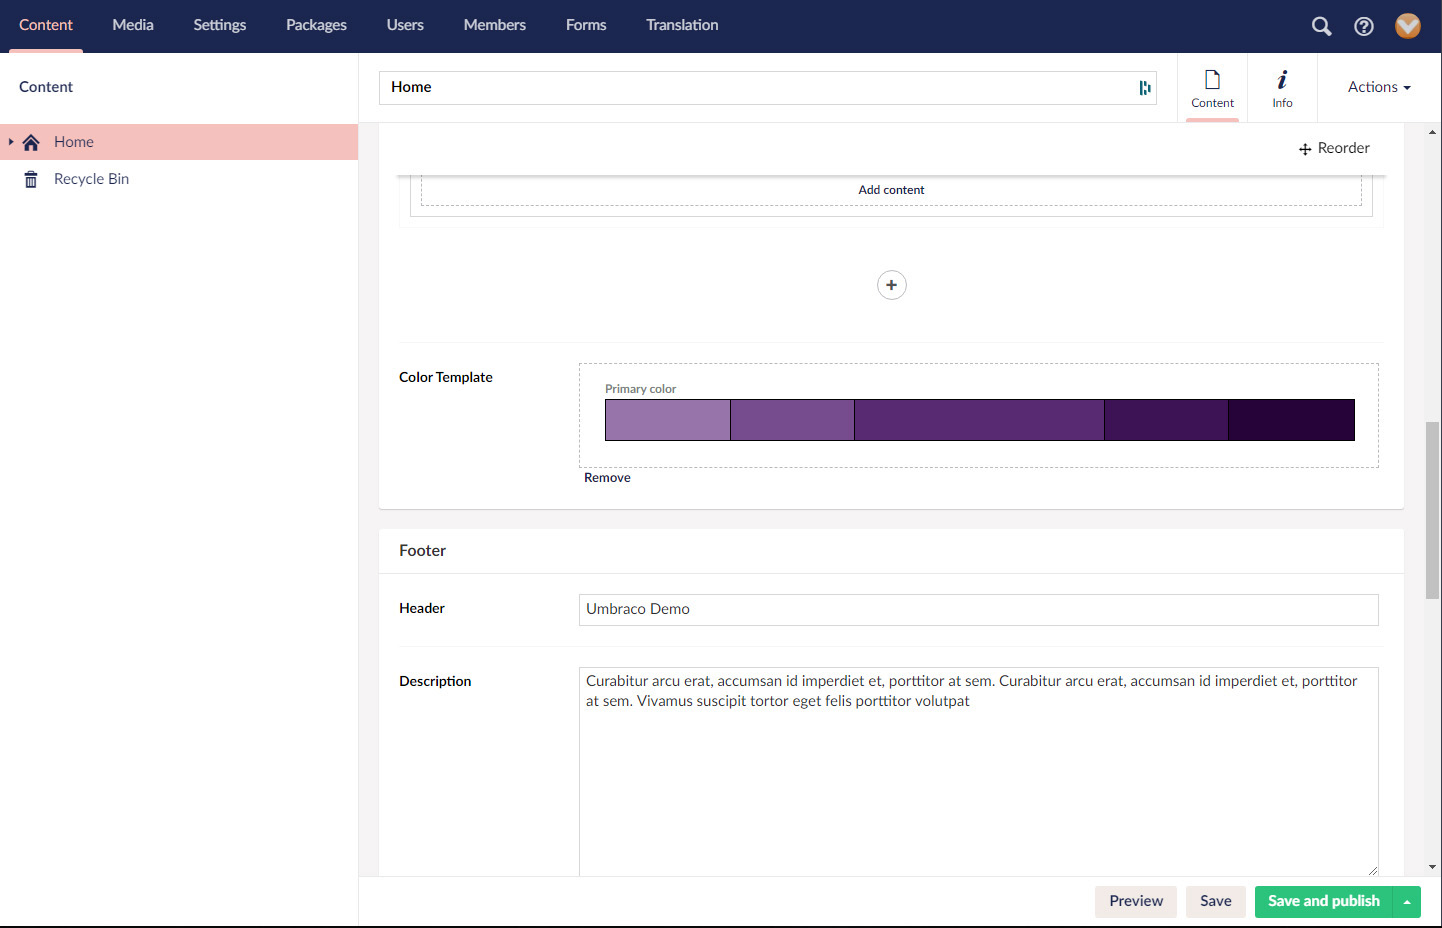Click the Home name input field
This screenshot has height=928, width=1442.
768,88
